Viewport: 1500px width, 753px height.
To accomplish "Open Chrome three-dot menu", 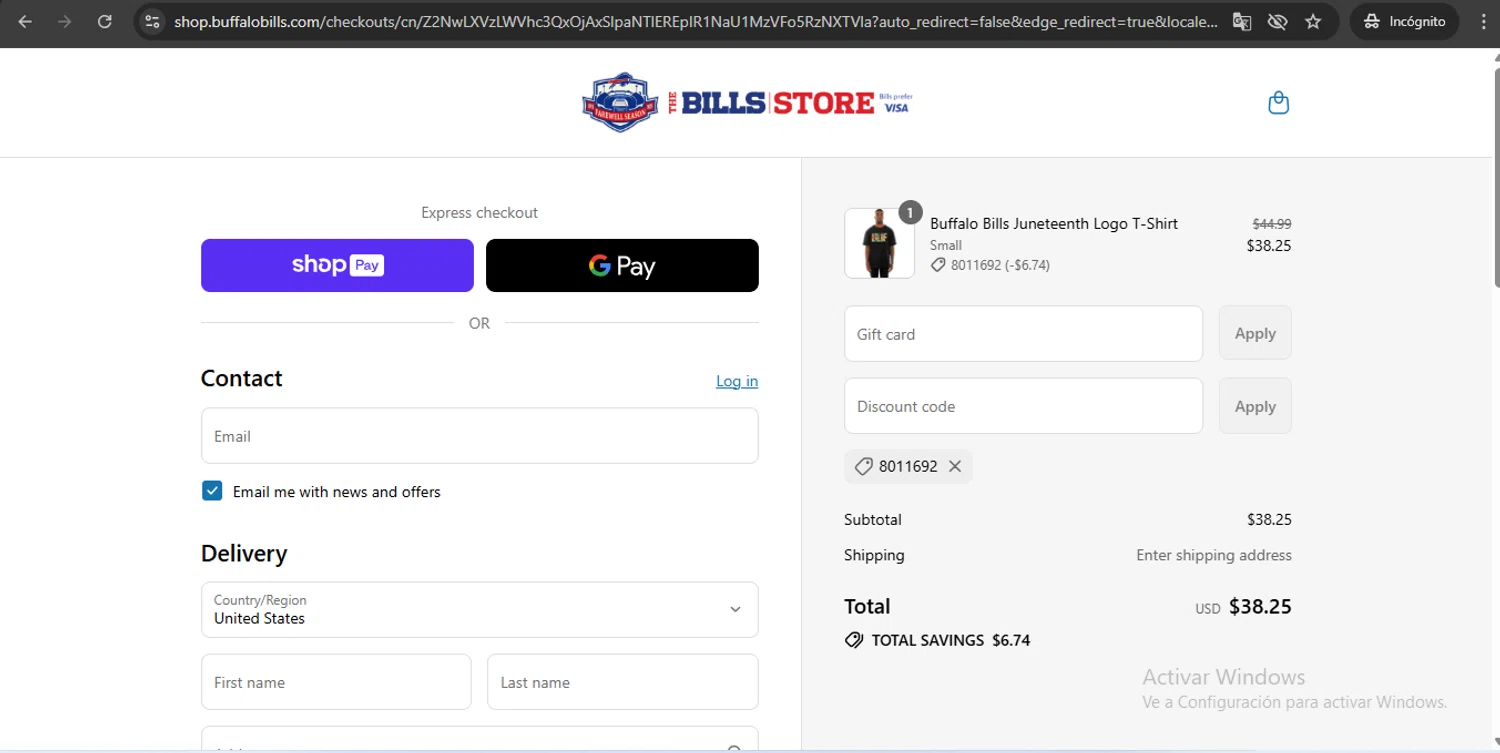I will [x=1483, y=21].
